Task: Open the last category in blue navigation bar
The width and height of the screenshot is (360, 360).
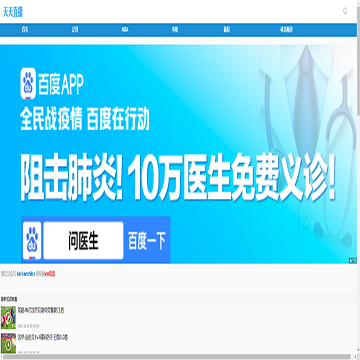Action: (286, 30)
